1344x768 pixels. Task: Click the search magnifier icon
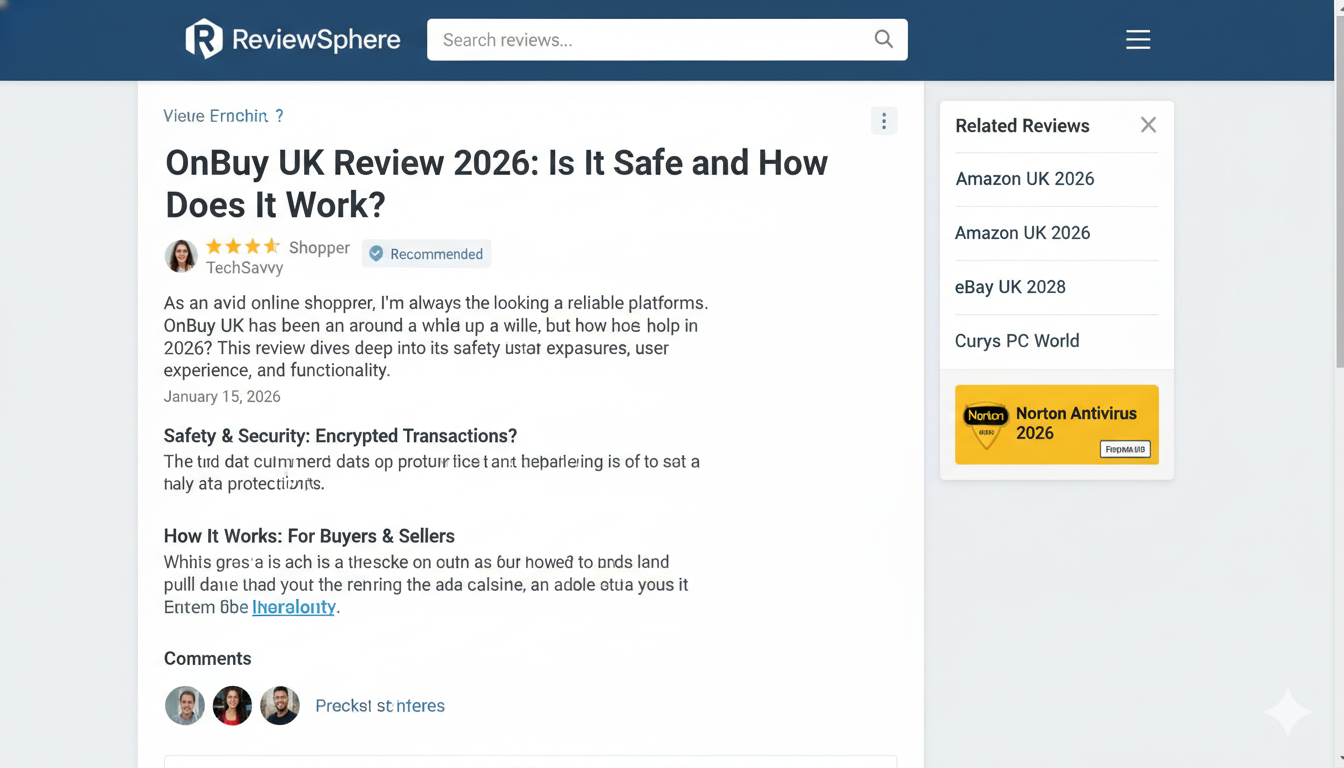883,39
